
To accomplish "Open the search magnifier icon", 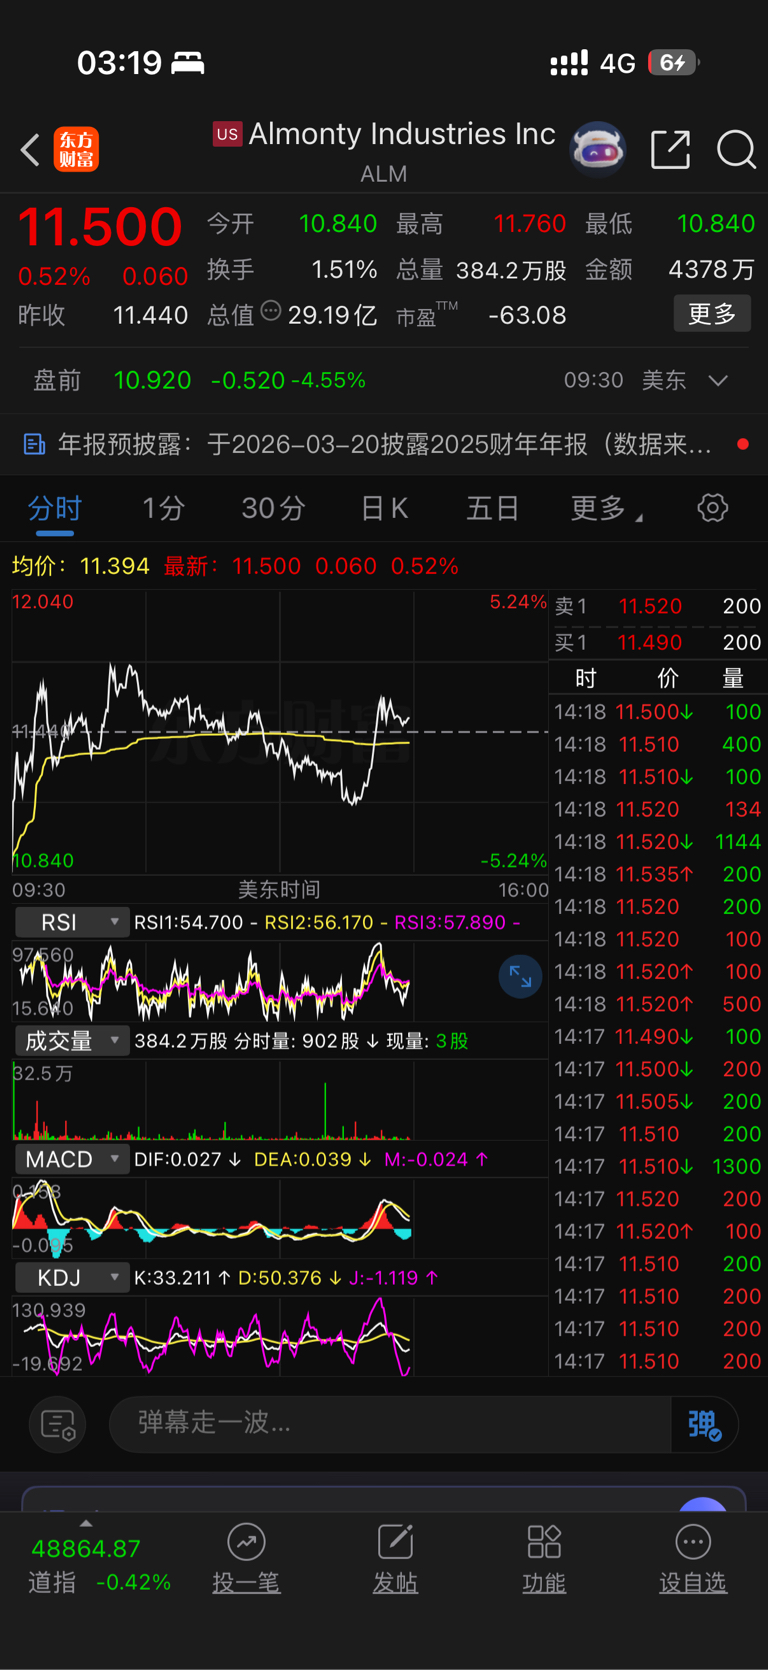I will 736,150.
